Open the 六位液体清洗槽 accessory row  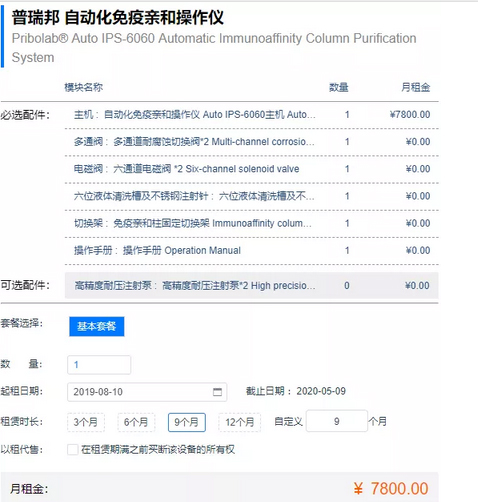pyautogui.click(x=252, y=196)
